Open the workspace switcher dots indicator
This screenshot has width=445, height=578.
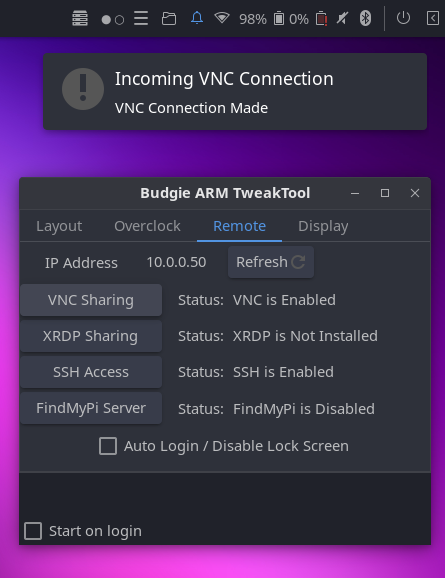(x=112, y=20)
